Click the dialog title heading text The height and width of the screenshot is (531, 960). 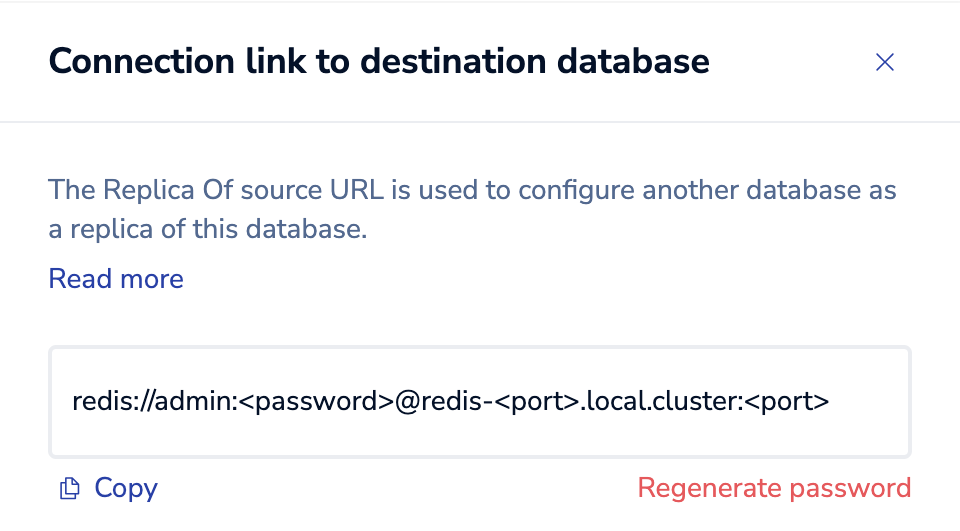pos(379,62)
